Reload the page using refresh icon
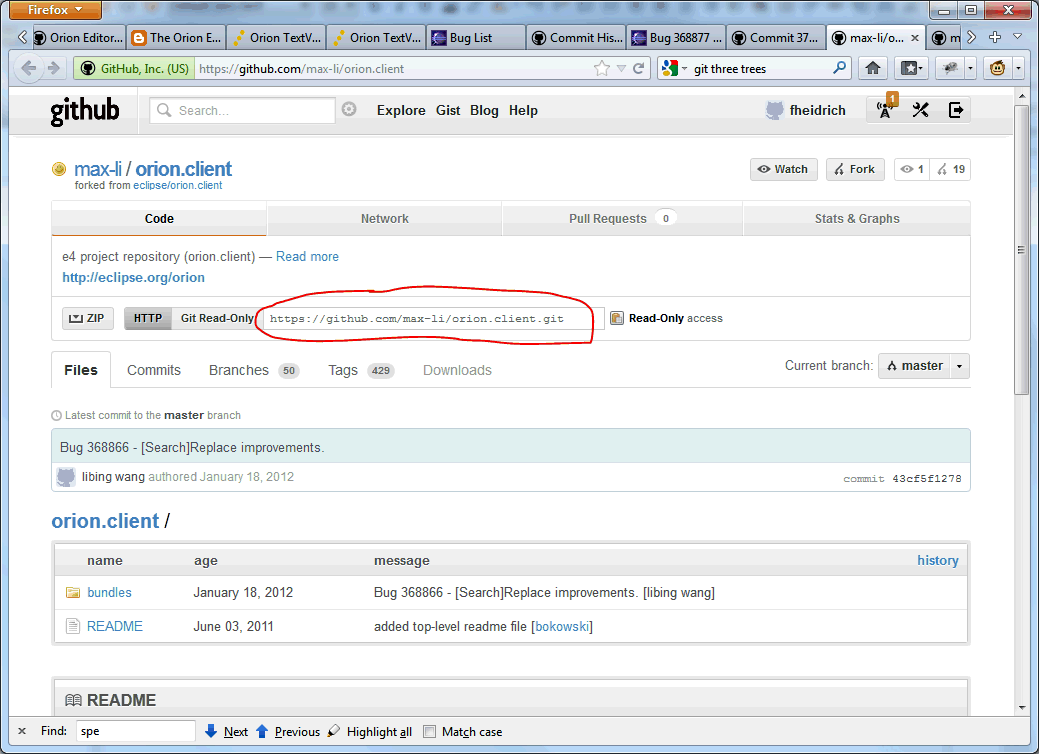Viewport: 1039px width, 754px height. point(639,69)
